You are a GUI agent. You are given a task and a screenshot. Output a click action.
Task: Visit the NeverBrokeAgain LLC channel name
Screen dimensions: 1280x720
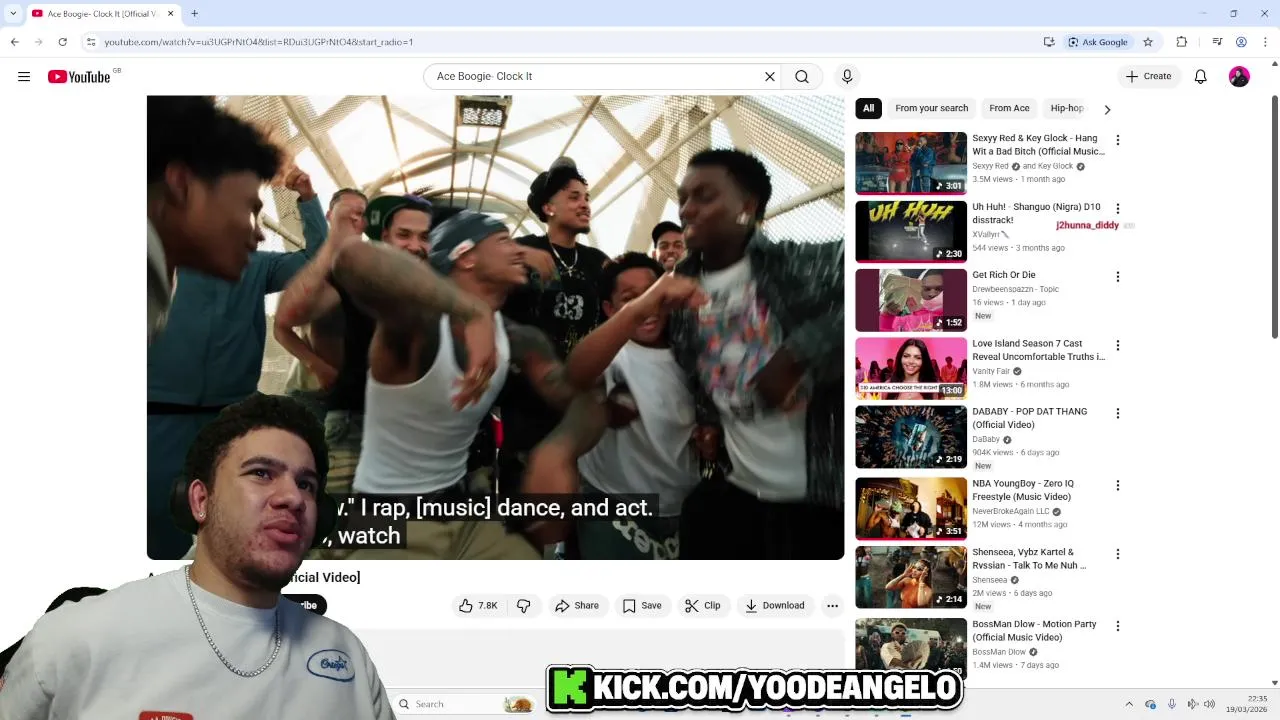[1010, 511]
